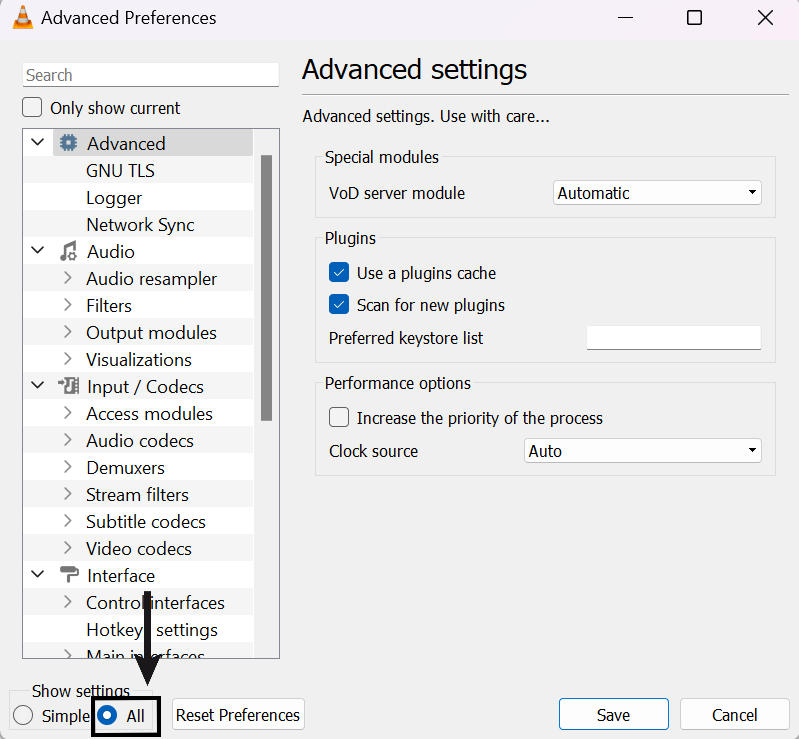Click the Search input field
The height and width of the screenshot is (739, 799).
(151, 75)
